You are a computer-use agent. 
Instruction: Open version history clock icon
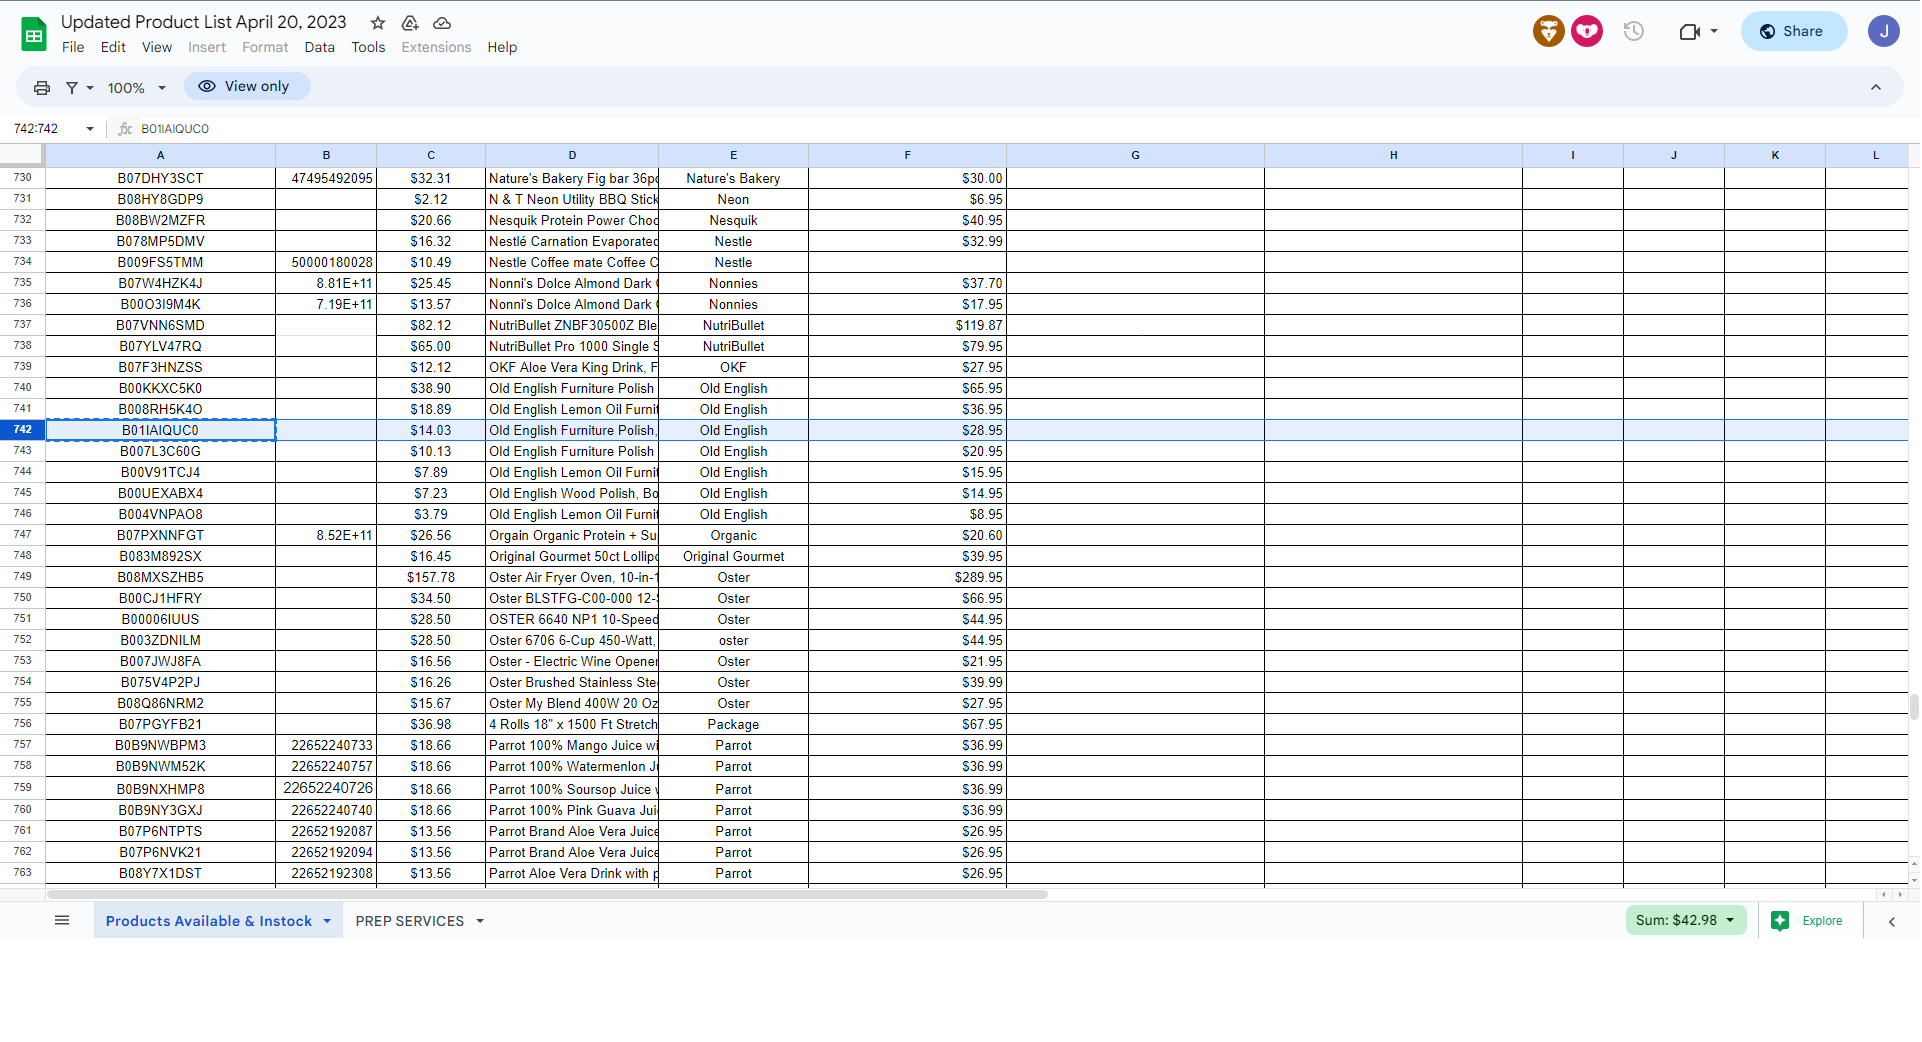point(1634,31)
